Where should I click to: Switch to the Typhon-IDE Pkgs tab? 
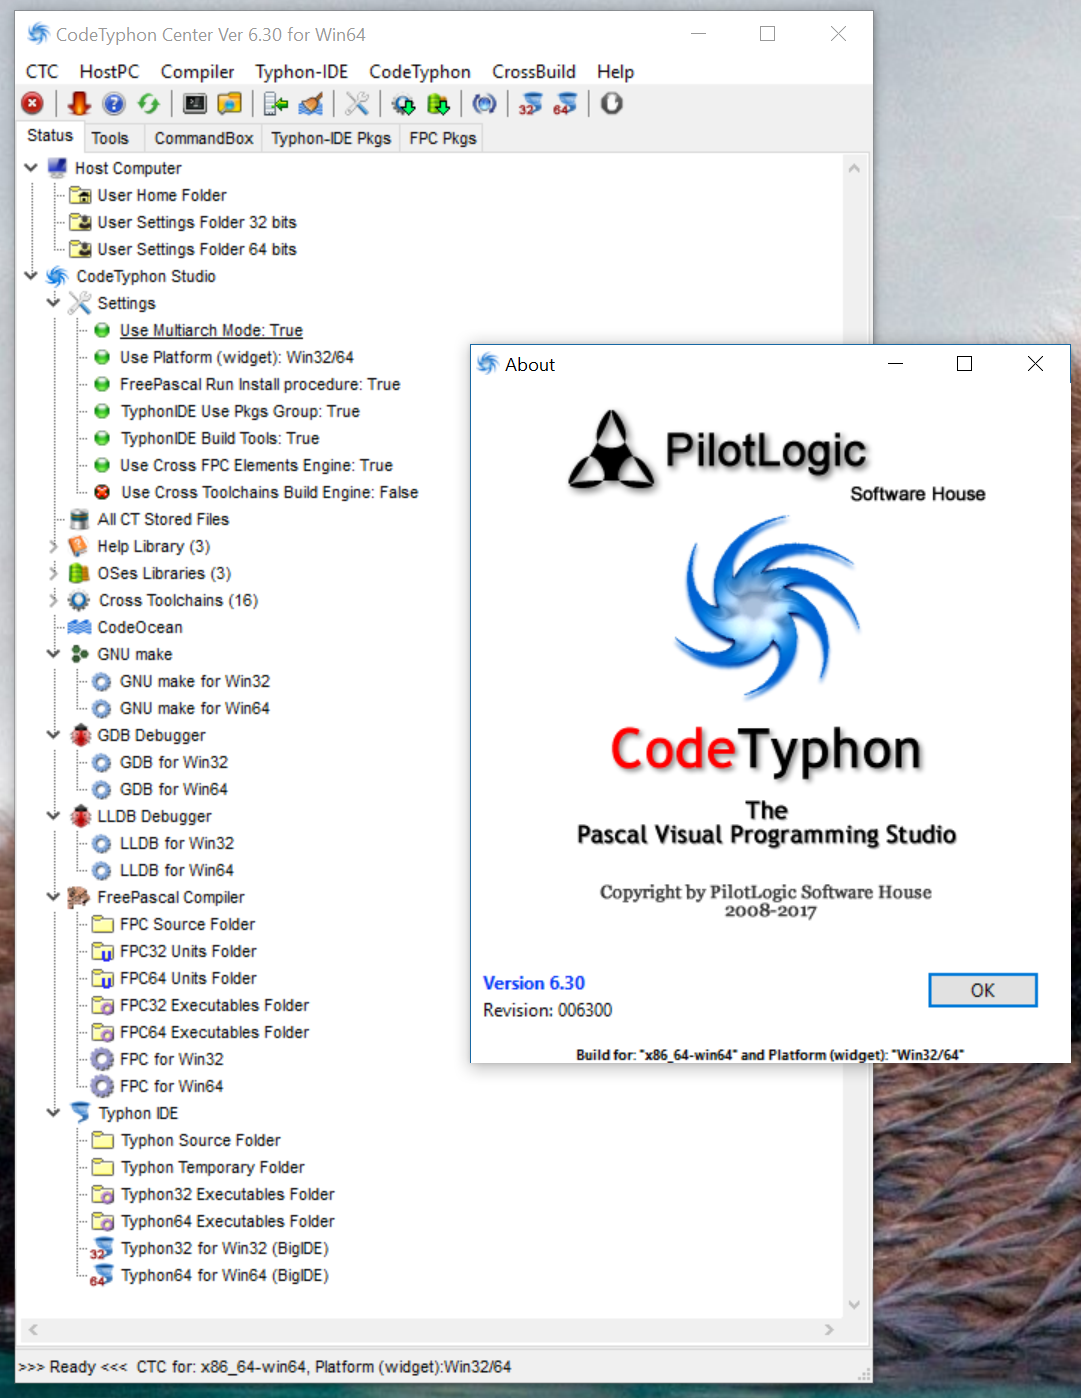coord(331,138)
